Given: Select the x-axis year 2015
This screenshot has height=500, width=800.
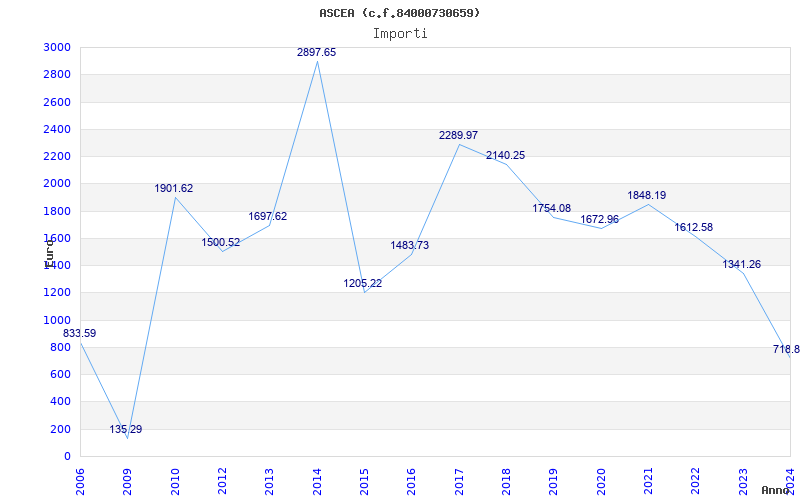Looking at the screenshot, I should point(364,482).
